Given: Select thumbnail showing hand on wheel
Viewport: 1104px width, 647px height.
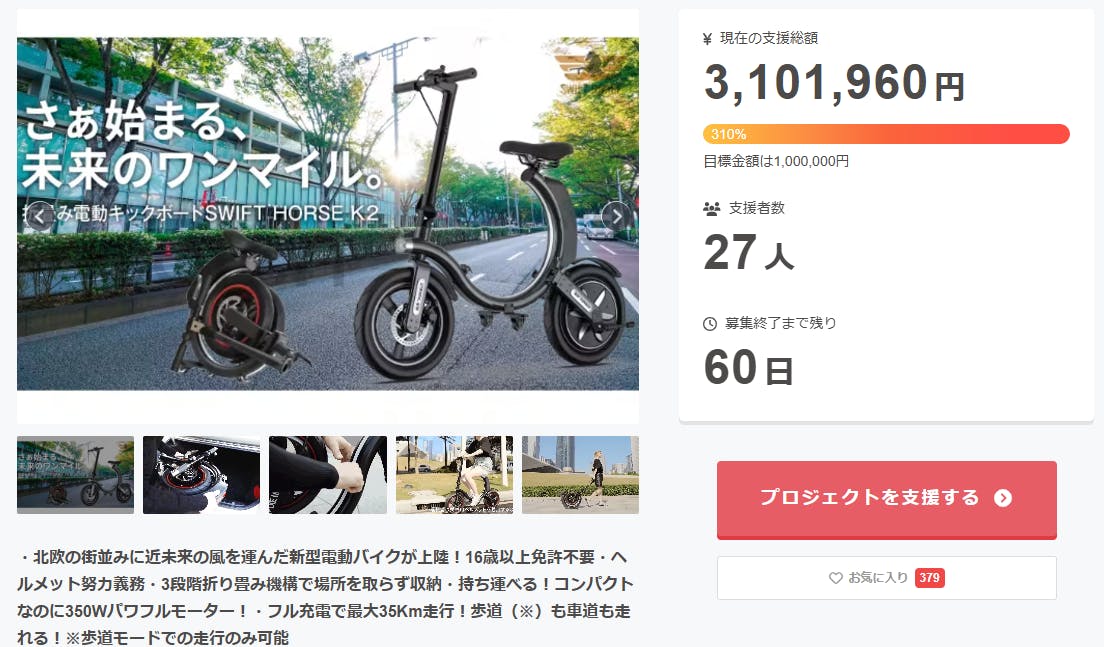Looking at the screenshot, I should click(327, 475).
